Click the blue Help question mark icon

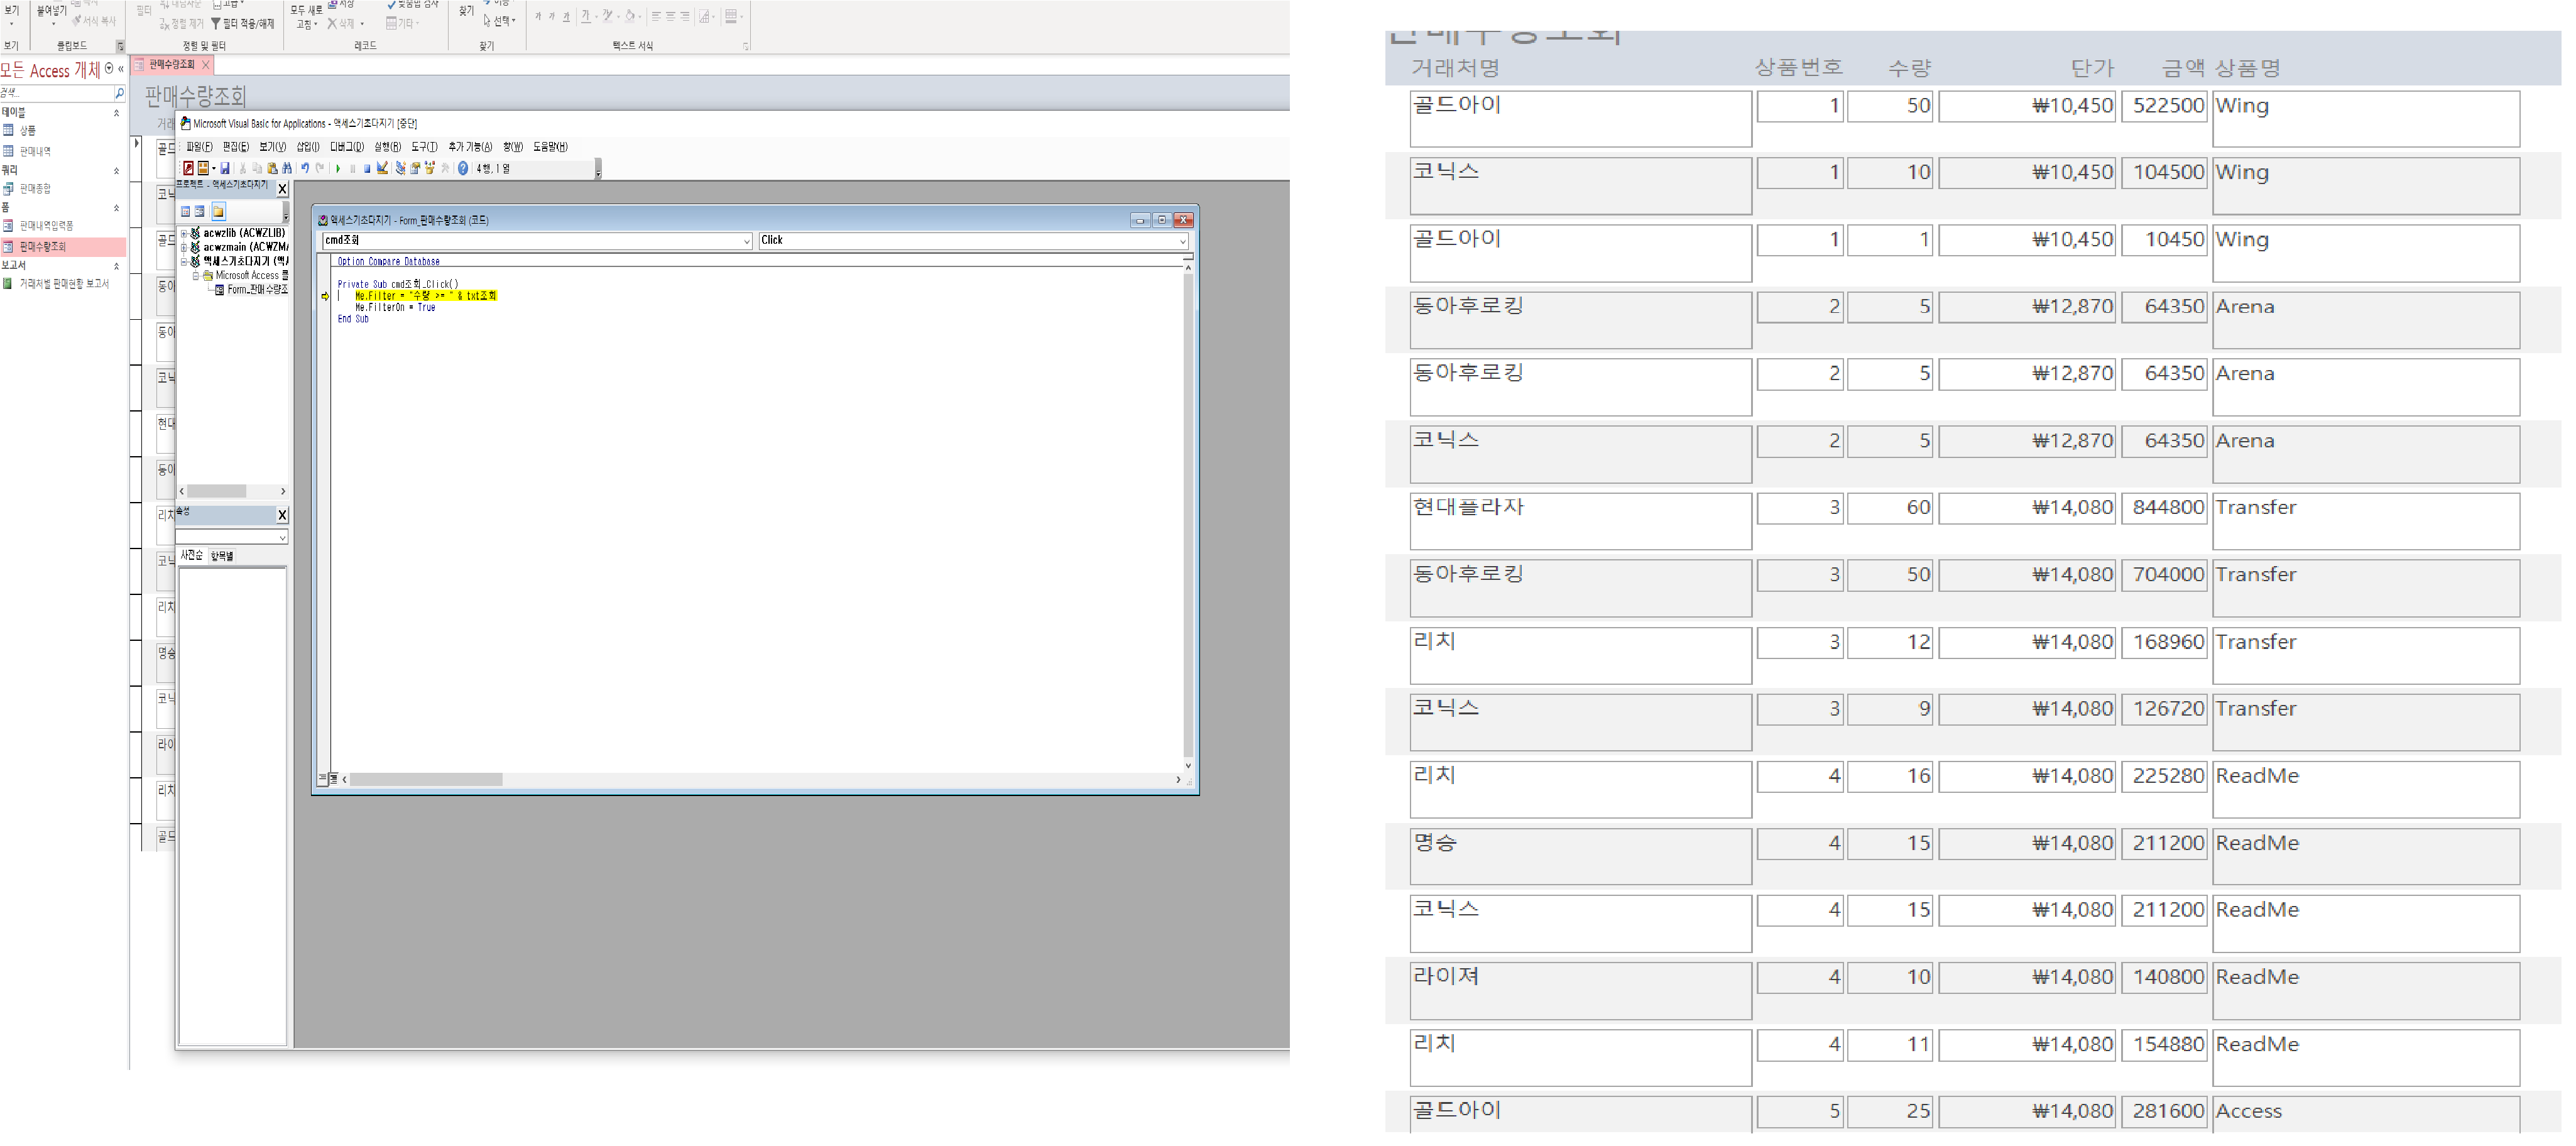[x=463, y=169]
